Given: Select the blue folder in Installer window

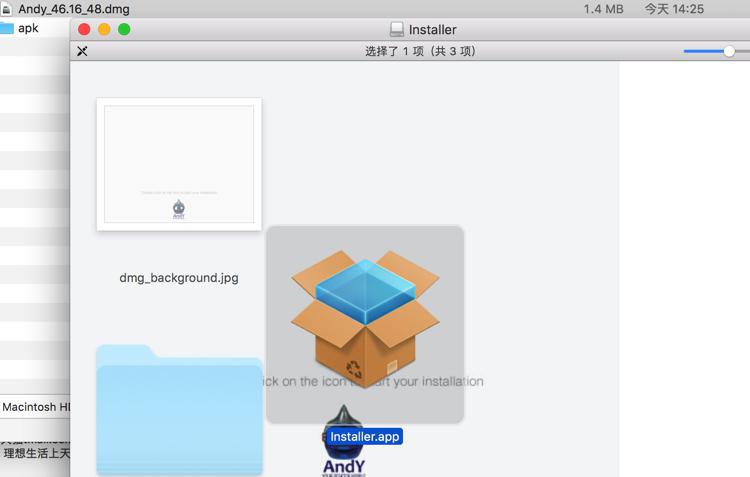Looking at the screenshot, I should 179,410.
